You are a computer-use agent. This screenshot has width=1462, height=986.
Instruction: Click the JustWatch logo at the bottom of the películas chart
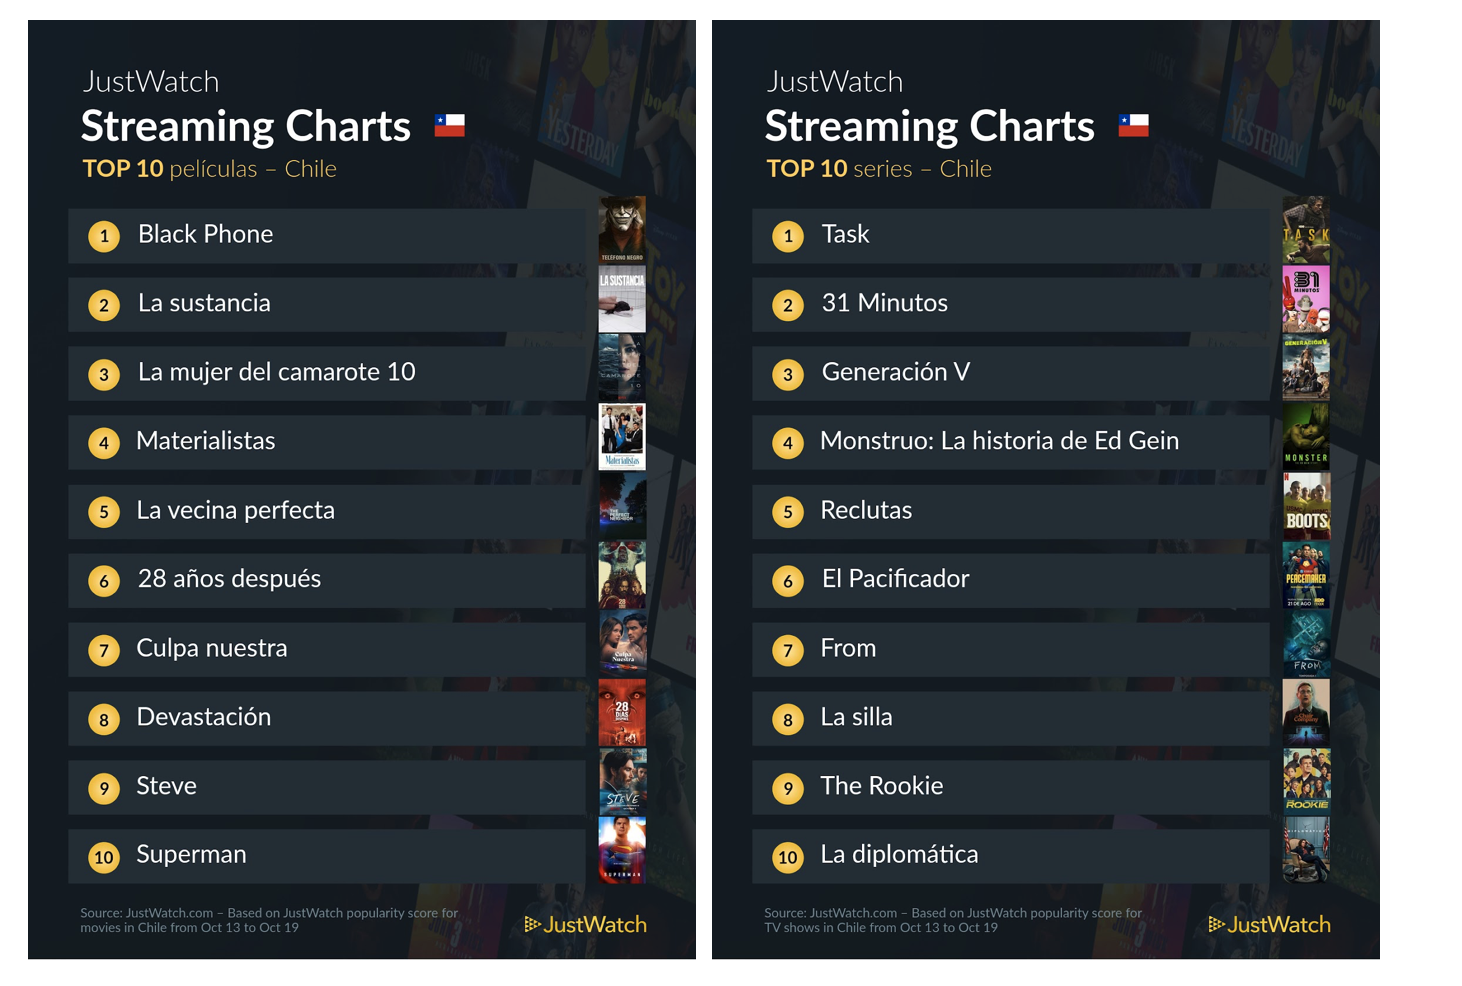pyautogui.click(x=586, y=925)
